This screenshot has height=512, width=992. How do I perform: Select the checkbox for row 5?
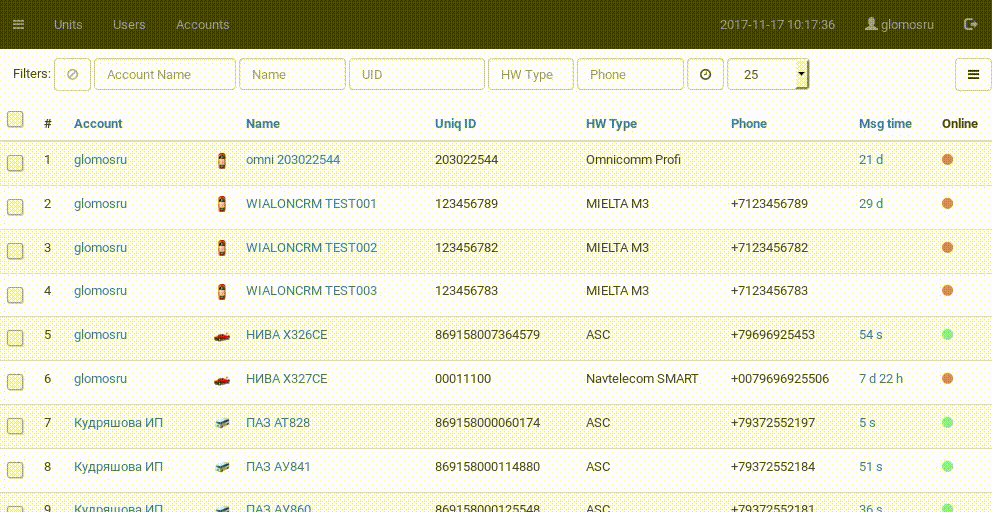pos(15,338)
